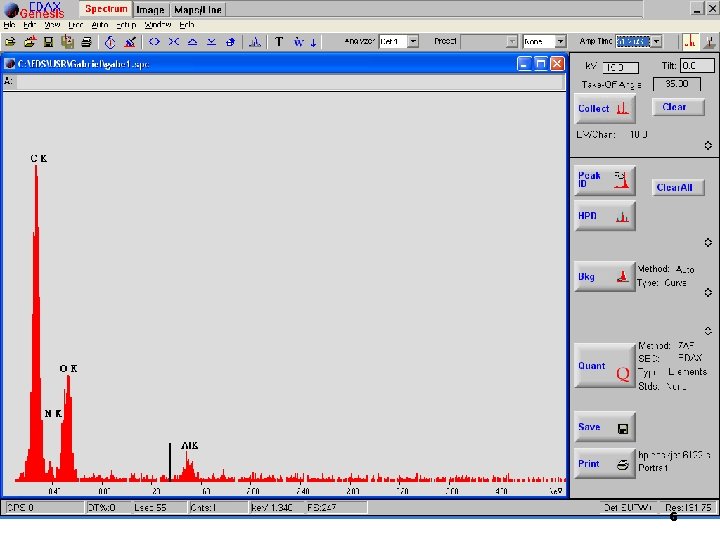720x540 pixels.
Task: Click horizontal contract arrows icon
Action: click(x=174, y=42)
